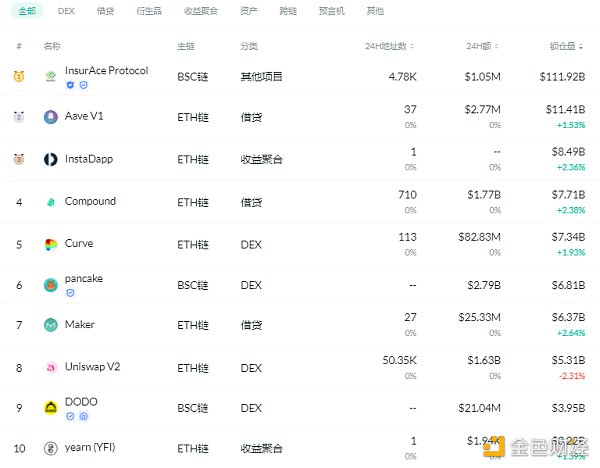Viewport: 600px width, 468px height.
Task: Click the Maker logo icon
Action: click(x=51, y=325)
